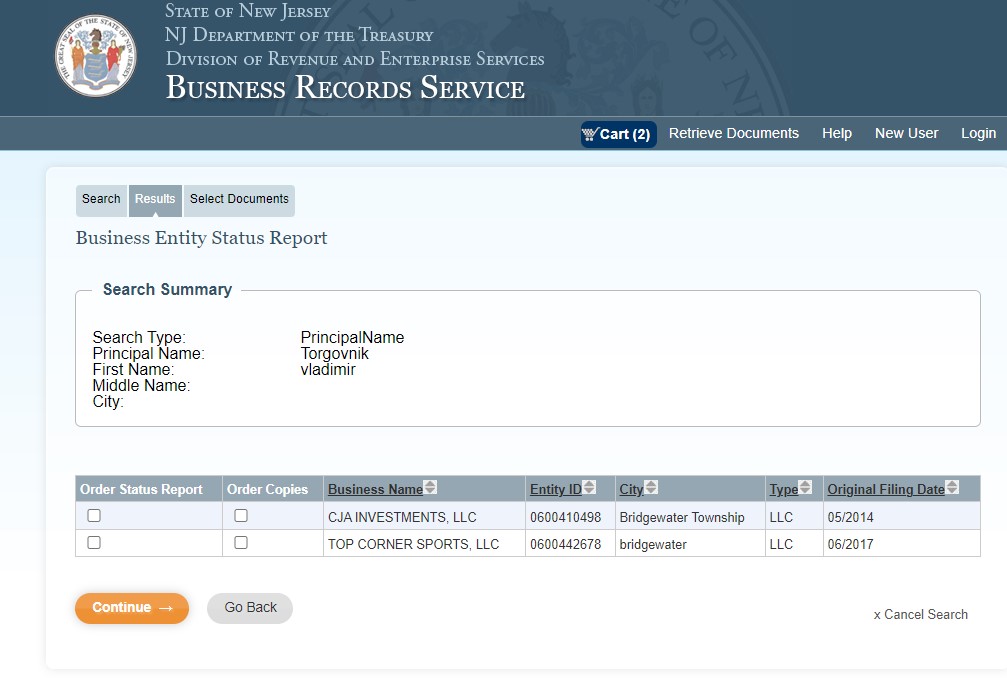Screen dimensions: 1007x678
Task: Click the sort arrows beside Type column
Action: (x=805, y=488)
